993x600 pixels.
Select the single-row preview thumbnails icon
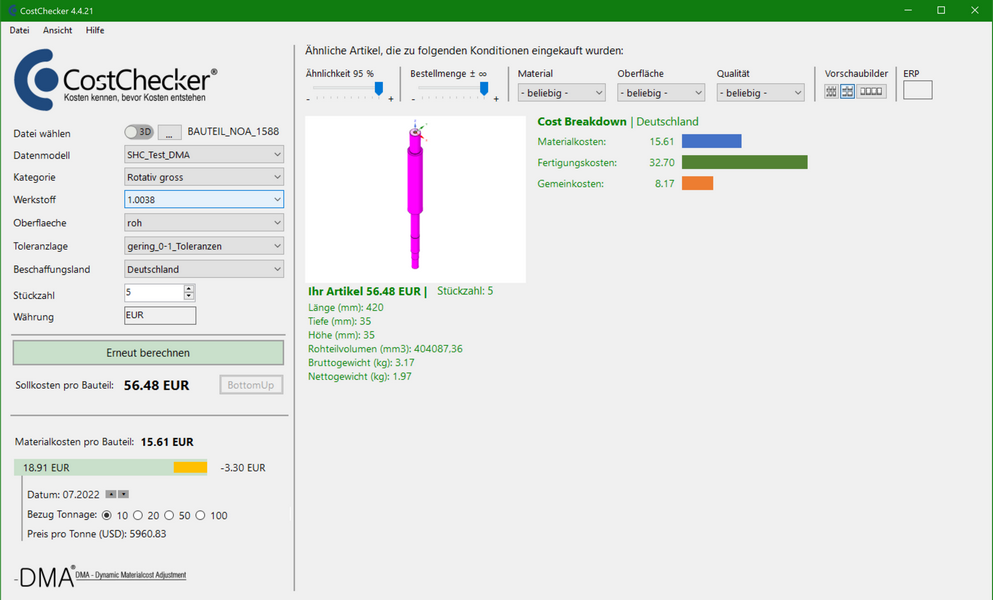click(871, 91)
